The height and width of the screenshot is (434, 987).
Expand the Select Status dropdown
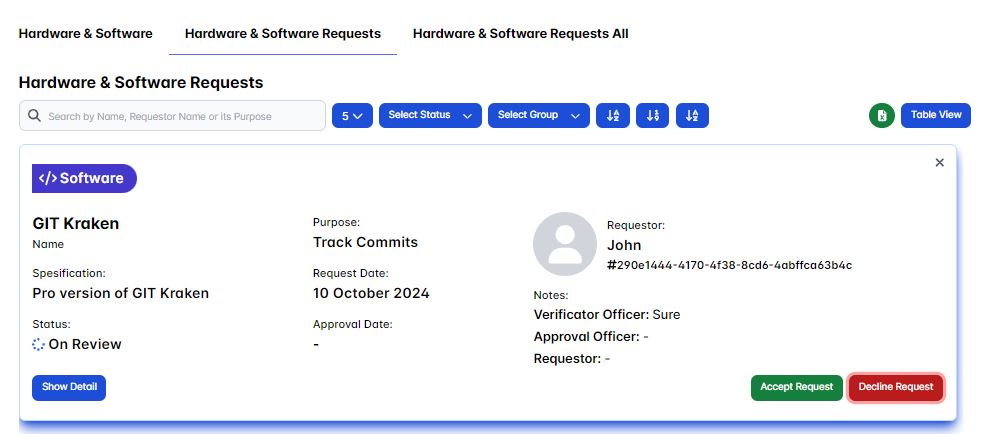[x=430, y=115]
